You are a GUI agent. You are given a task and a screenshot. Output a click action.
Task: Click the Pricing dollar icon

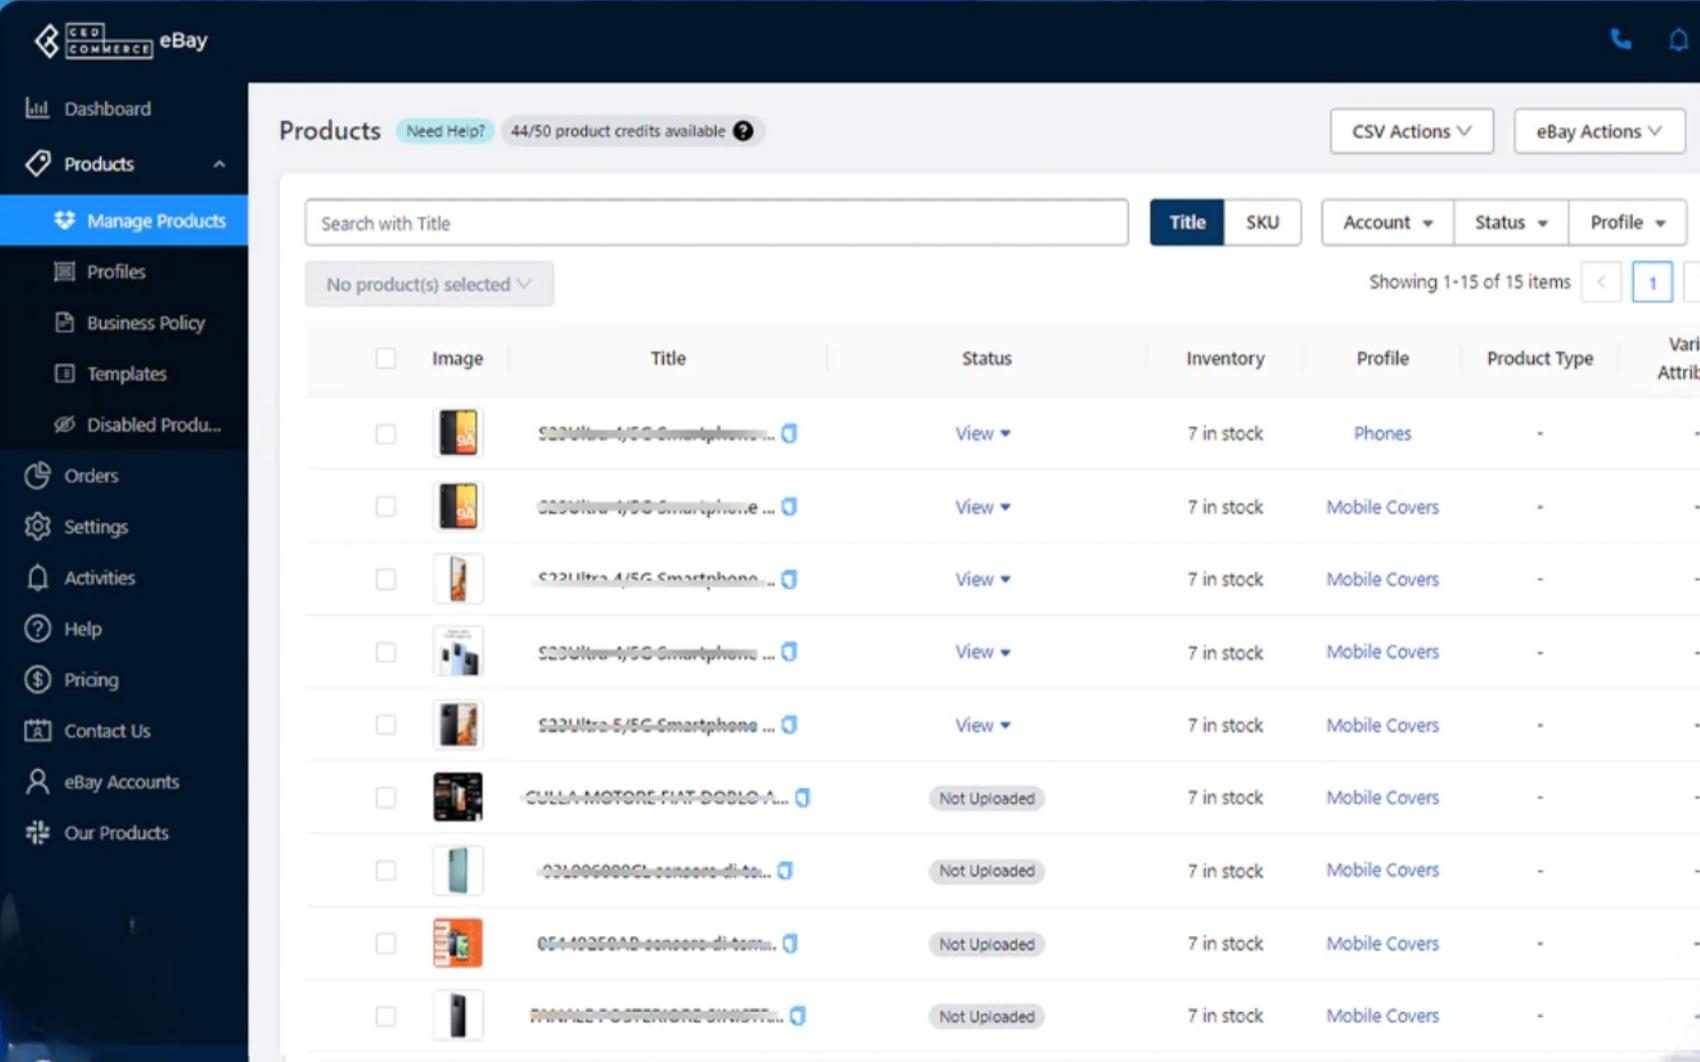[38, 679]
